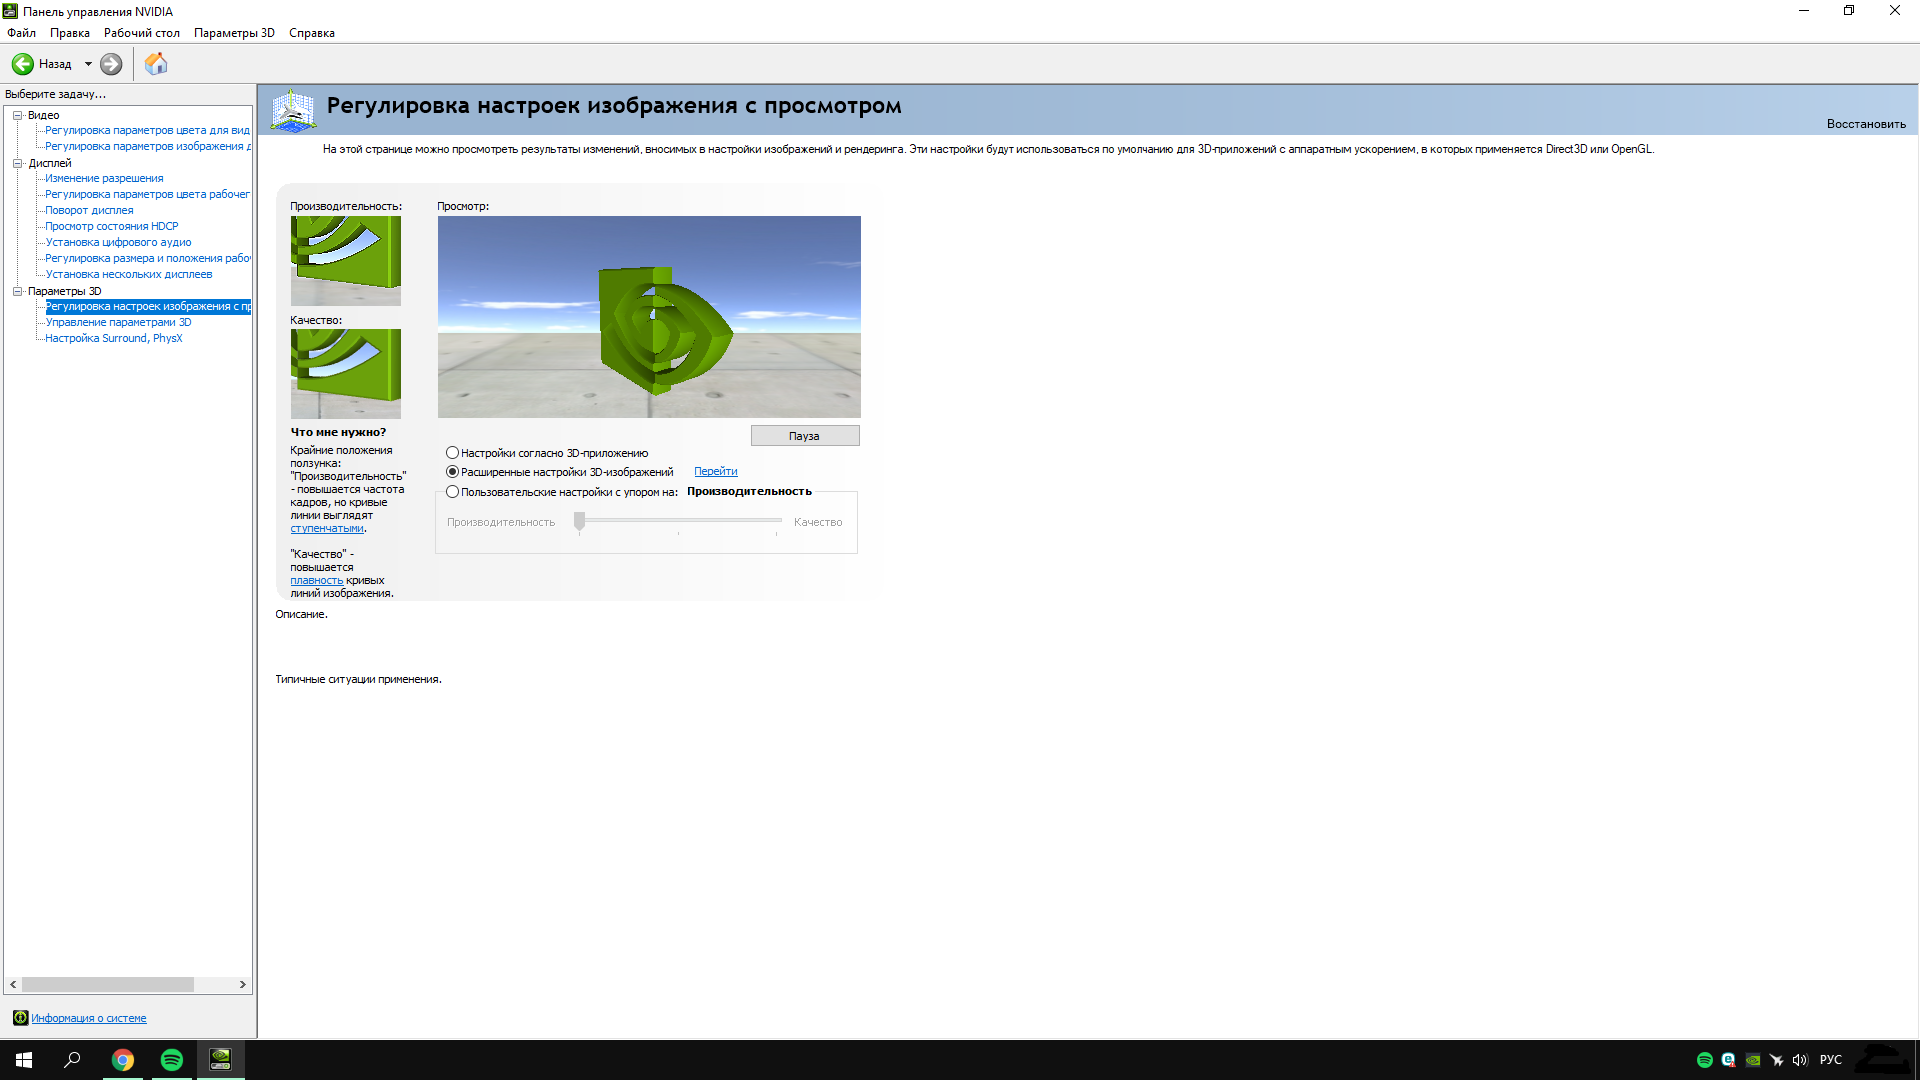Collapse the Дисплей tree node

point(17,163)
